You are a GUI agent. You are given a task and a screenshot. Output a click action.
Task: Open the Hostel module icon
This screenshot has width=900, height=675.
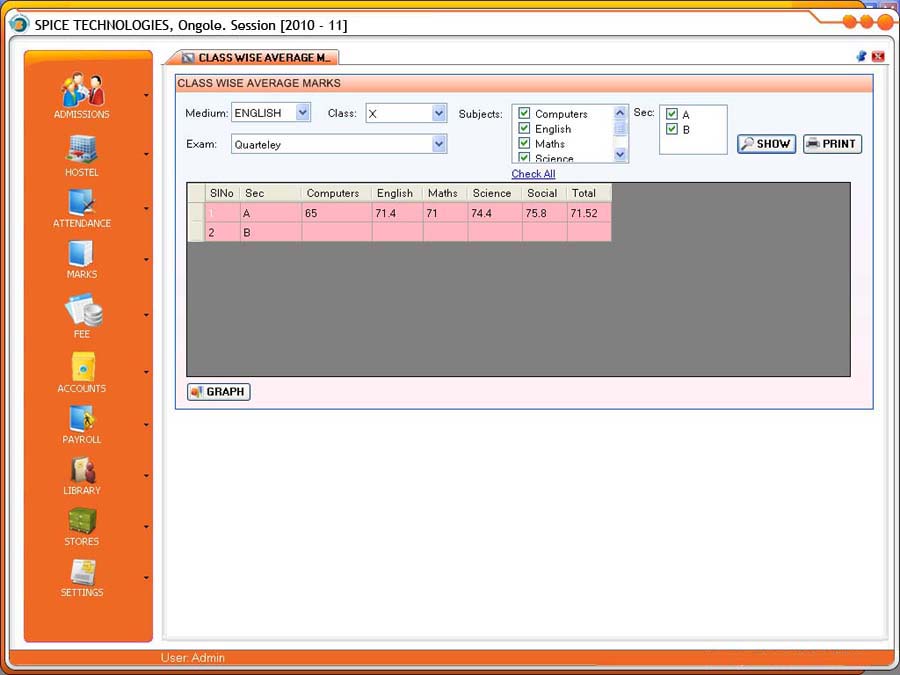[82, 150]
